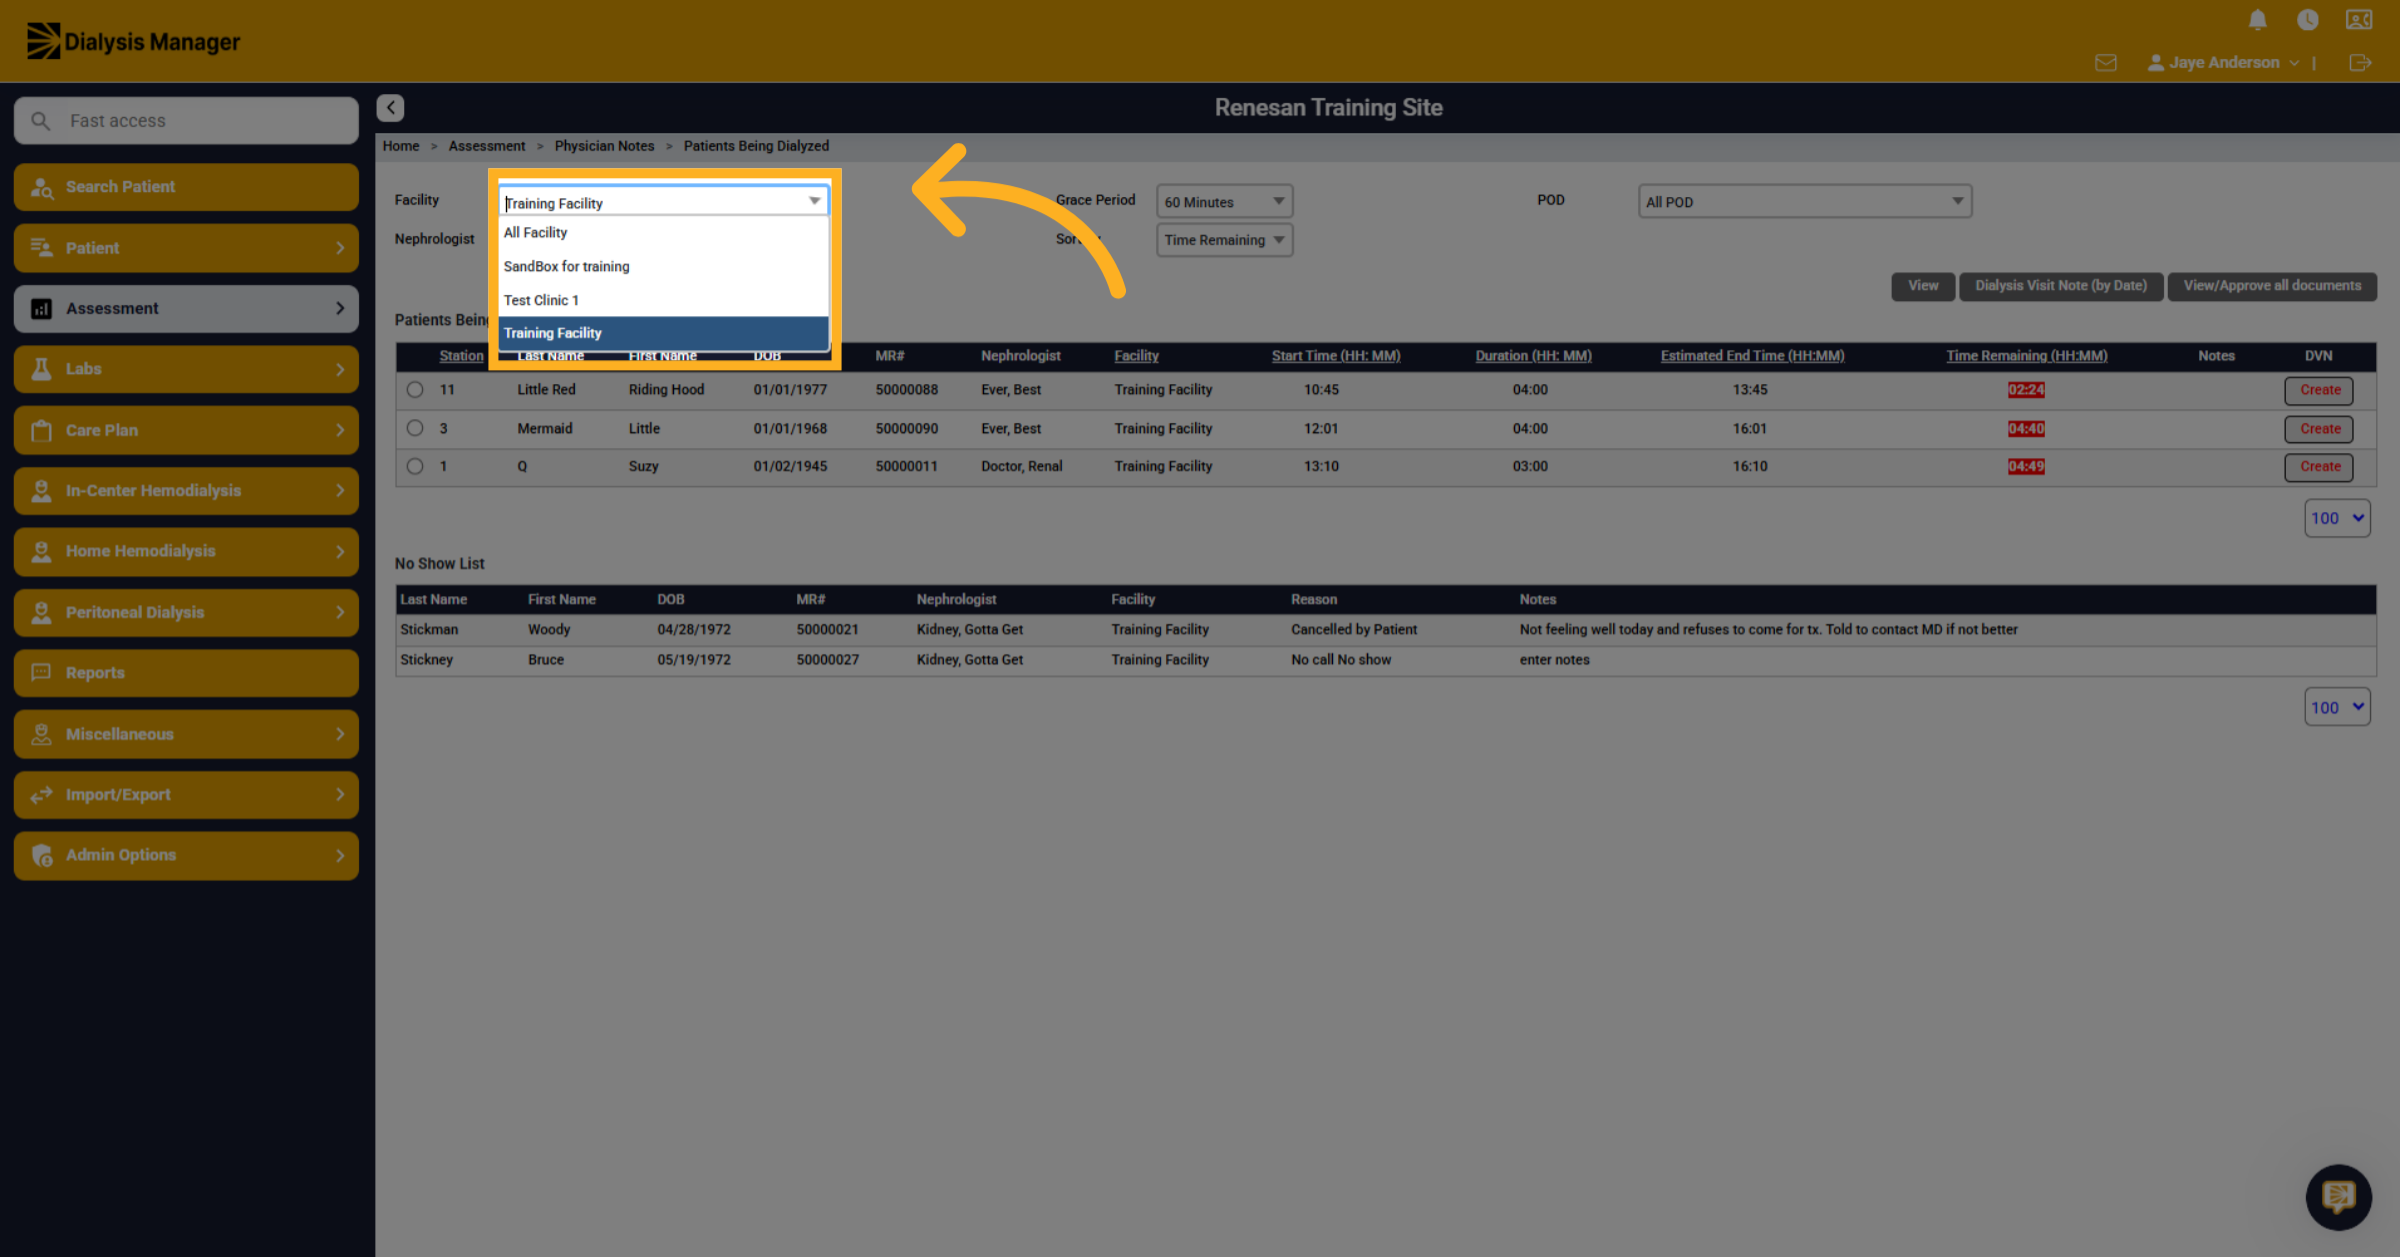
Task: Open the chat support bubble icon
Action: coord(2338,1196)
